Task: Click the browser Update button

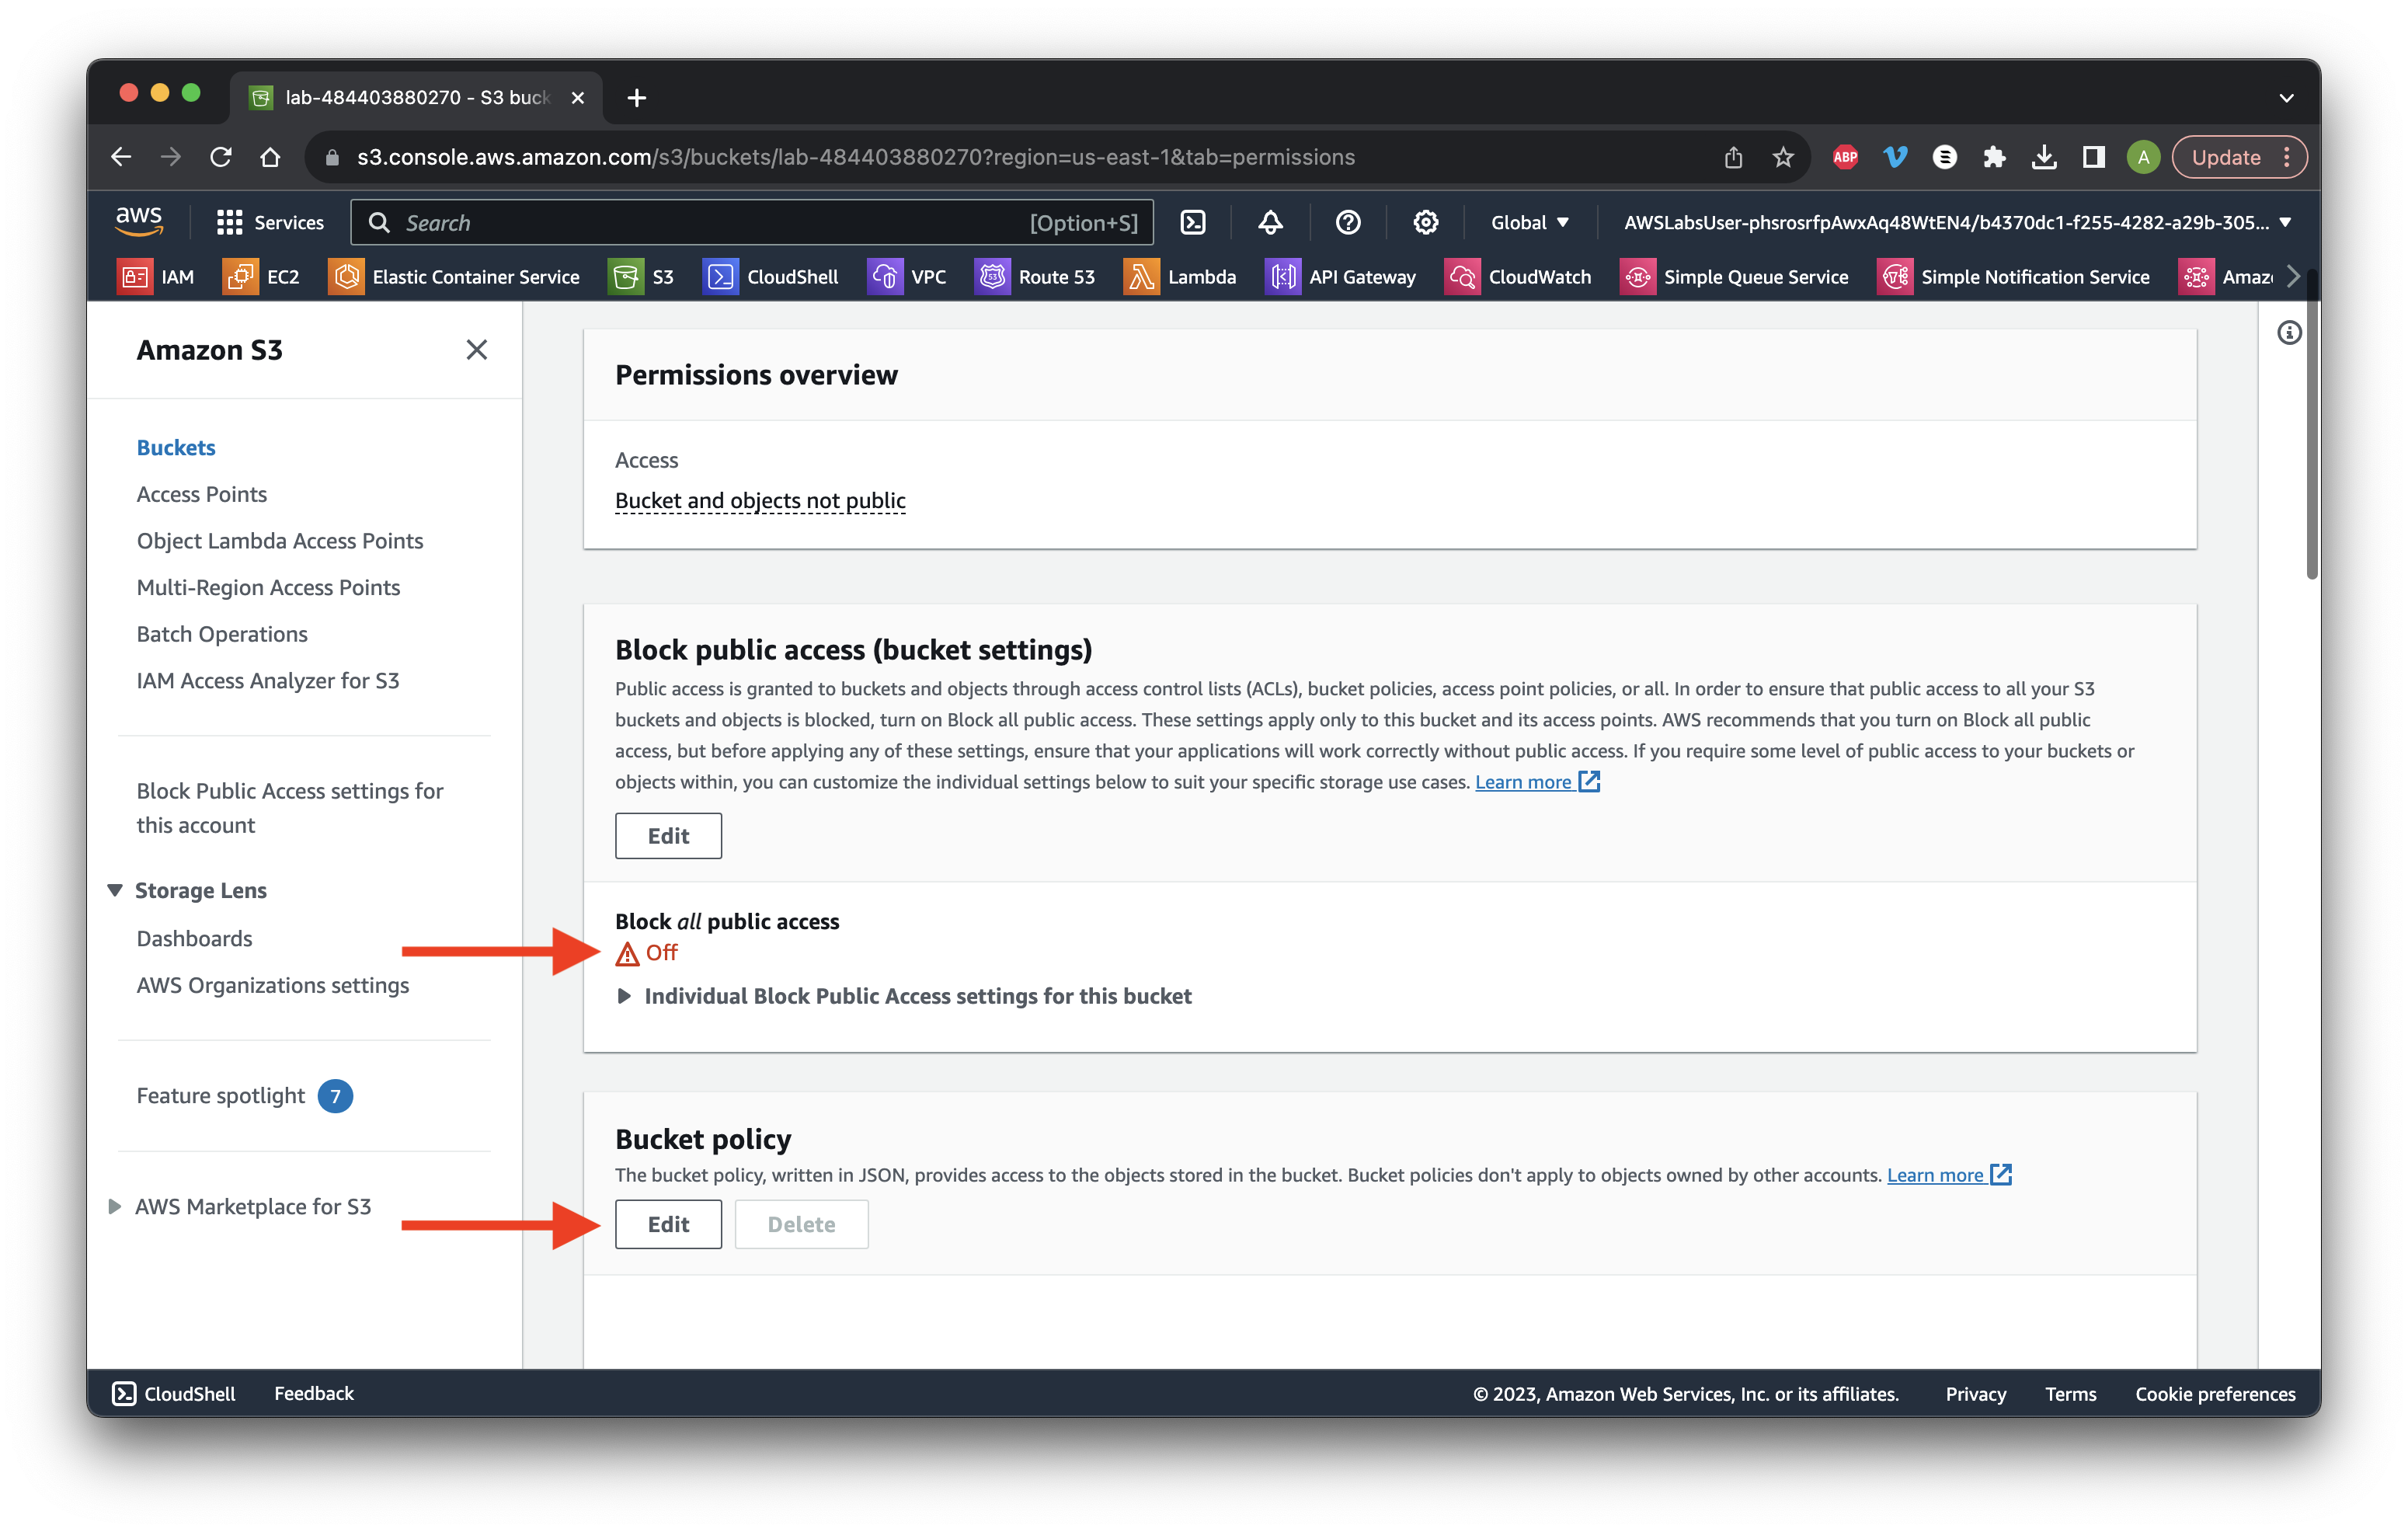Action: tap(2239, 157)
